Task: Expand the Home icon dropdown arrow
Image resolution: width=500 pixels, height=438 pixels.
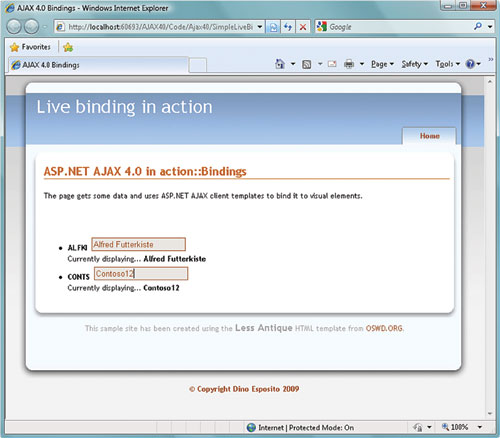Action: [293, 64]
